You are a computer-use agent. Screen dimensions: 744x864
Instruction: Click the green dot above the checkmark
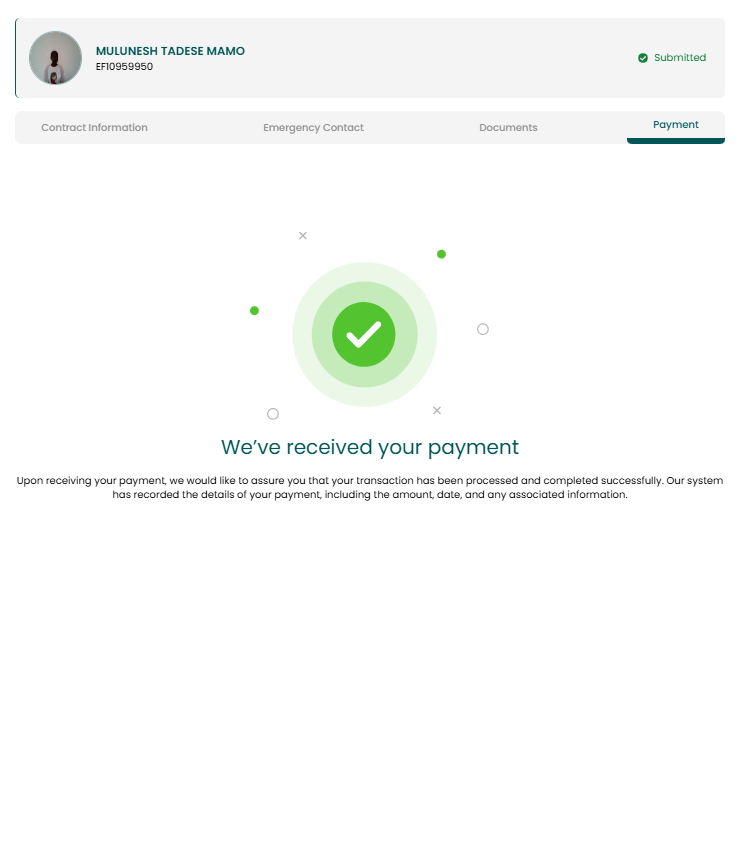click(441, 254)
